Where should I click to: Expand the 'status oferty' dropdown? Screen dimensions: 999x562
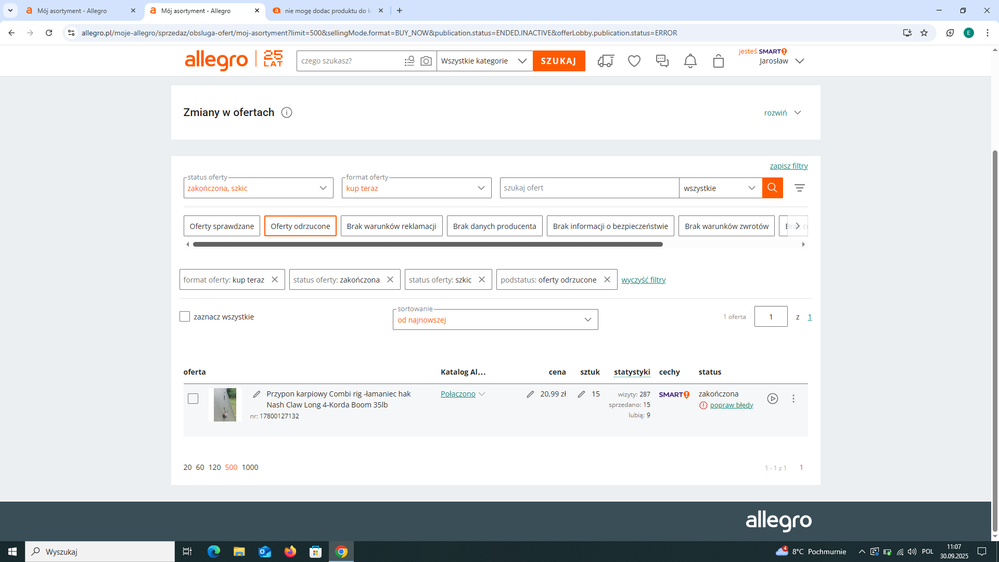[323, 188]
